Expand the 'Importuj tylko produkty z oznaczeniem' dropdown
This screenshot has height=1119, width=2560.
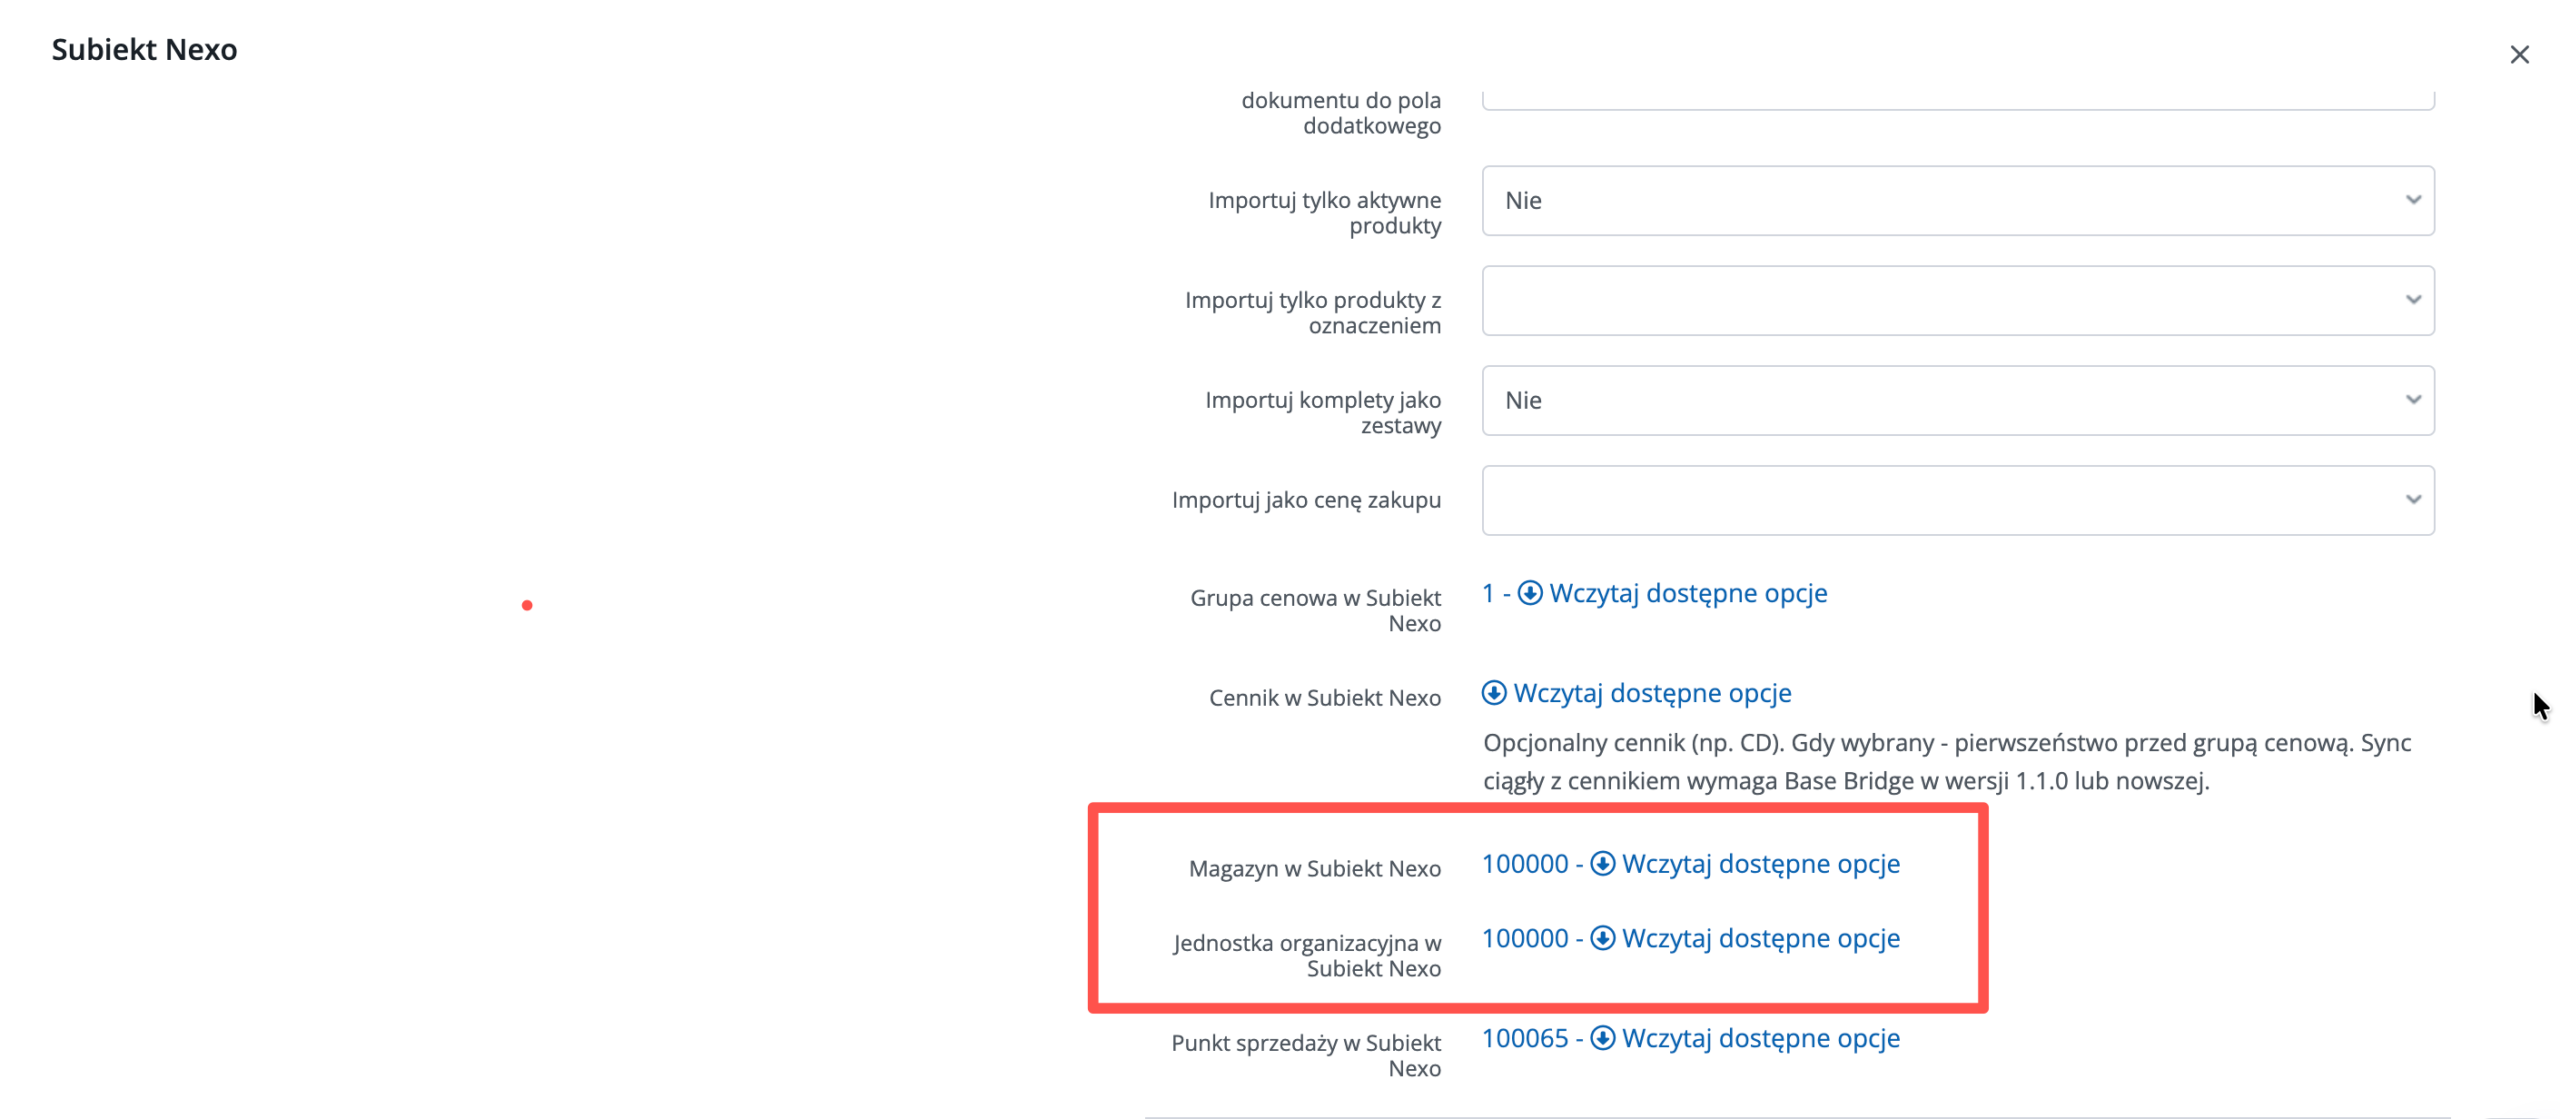coord(1957,301)
